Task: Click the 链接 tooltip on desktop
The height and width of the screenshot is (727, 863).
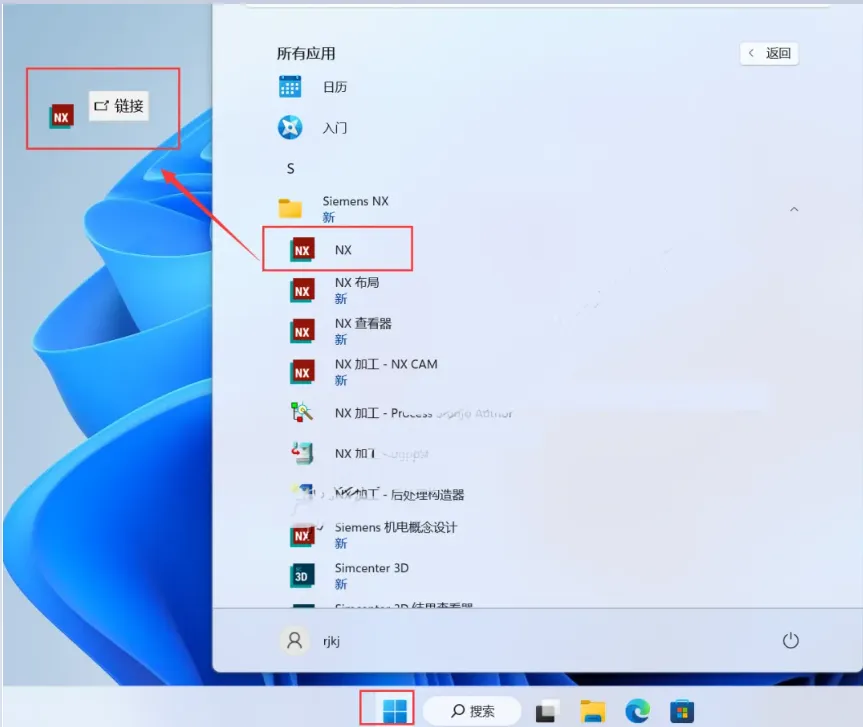Action: [119, 106]
